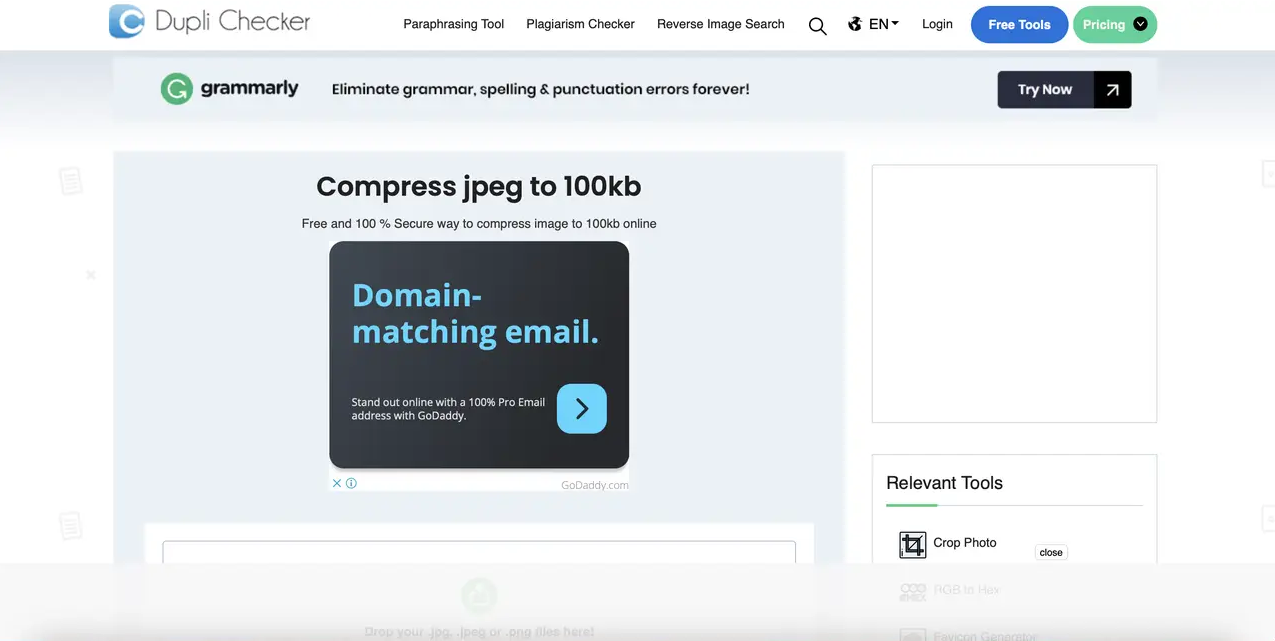Image resolution: width=1275 pixels, height=641 pixels.
Task: Open the Paraphrasing Tool page
Action: point(453,24)
